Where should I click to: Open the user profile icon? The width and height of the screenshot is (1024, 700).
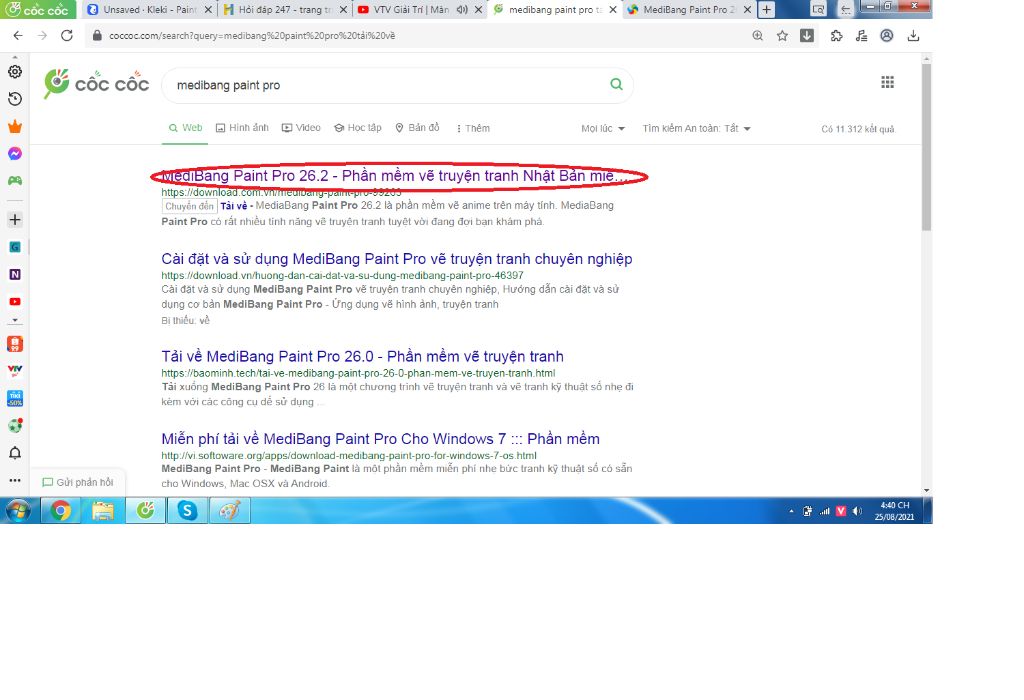[x=887, y=36]
